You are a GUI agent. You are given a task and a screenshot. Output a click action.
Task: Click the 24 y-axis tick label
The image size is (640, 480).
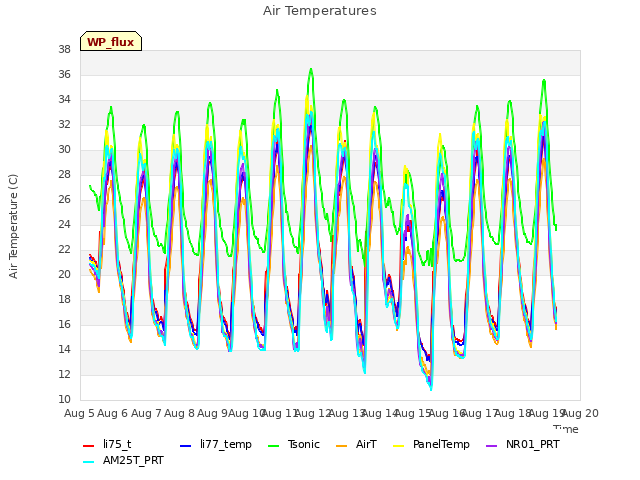(64, 224)
